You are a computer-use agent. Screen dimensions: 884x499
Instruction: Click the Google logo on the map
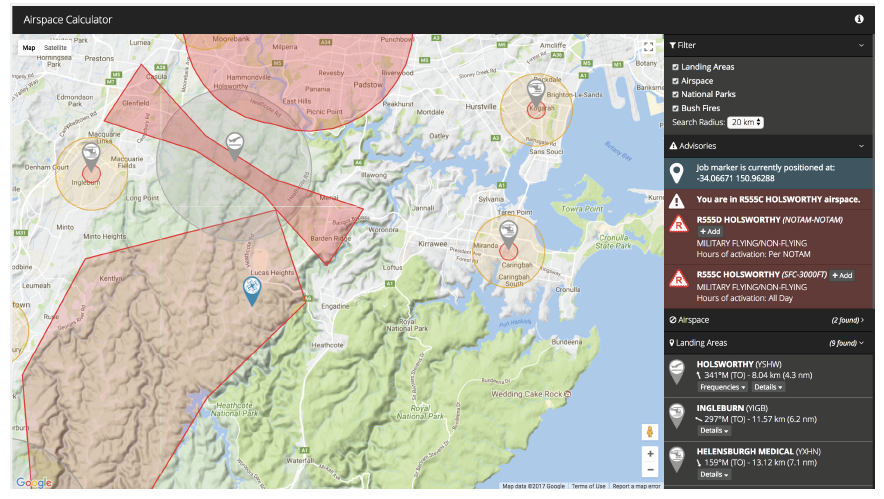pyautogui.click(x=34, y=483)
